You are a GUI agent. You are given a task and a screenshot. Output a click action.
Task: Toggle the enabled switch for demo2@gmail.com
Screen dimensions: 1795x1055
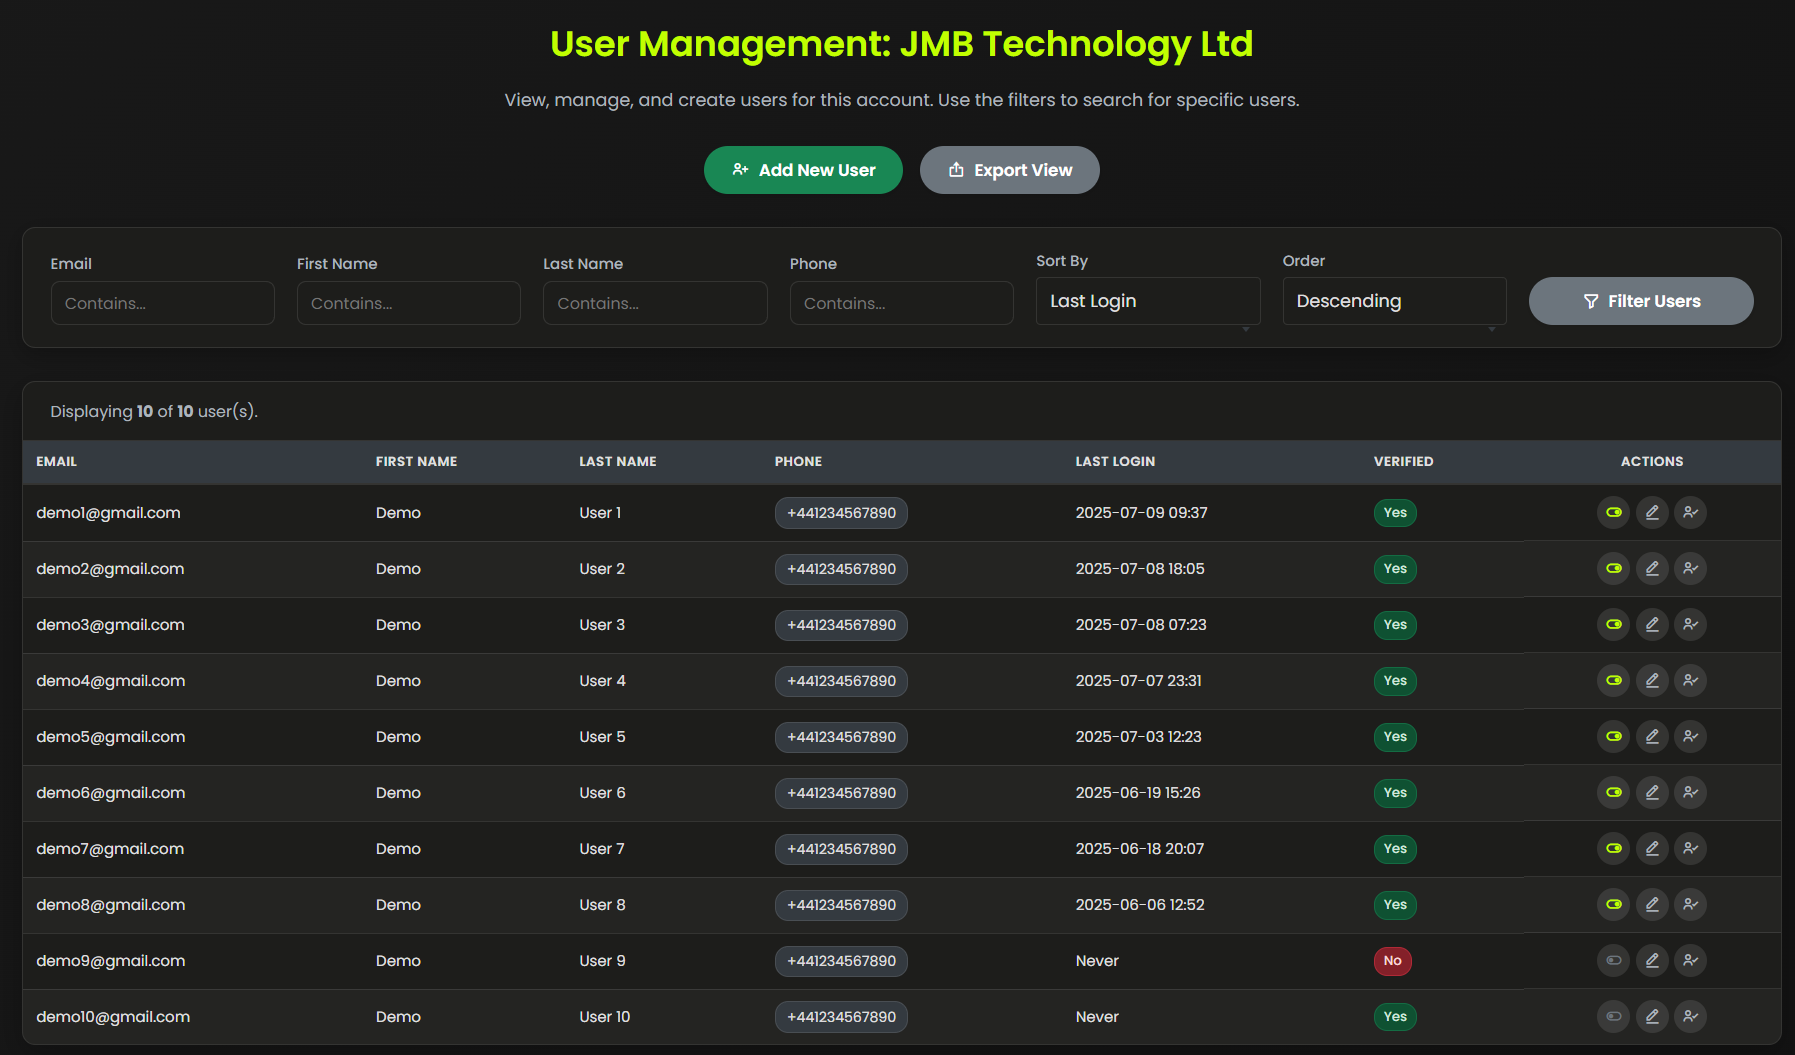(1613, 569)
